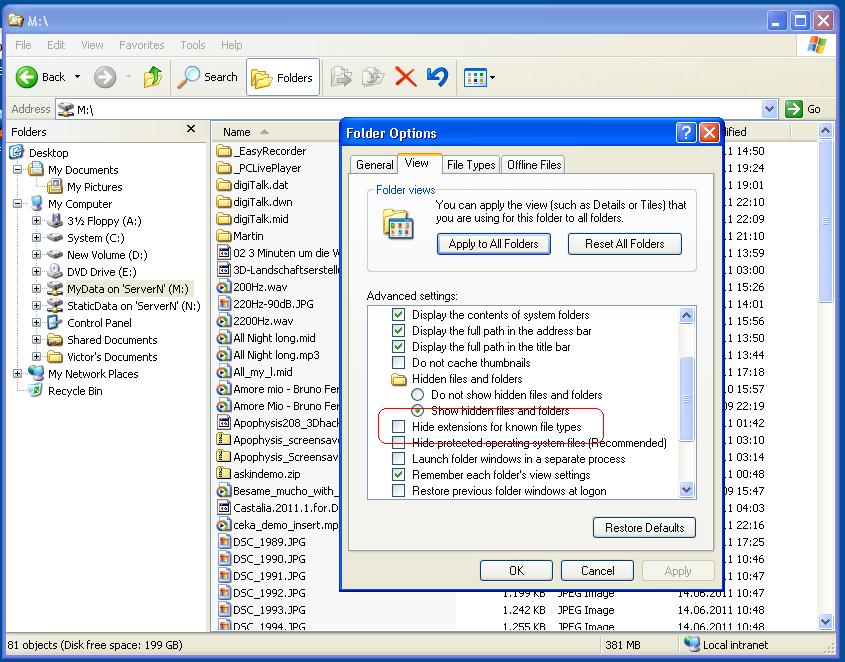
Task: Click the Restore Defaults button
Action: pyautogui.click(x=644, y=528)
